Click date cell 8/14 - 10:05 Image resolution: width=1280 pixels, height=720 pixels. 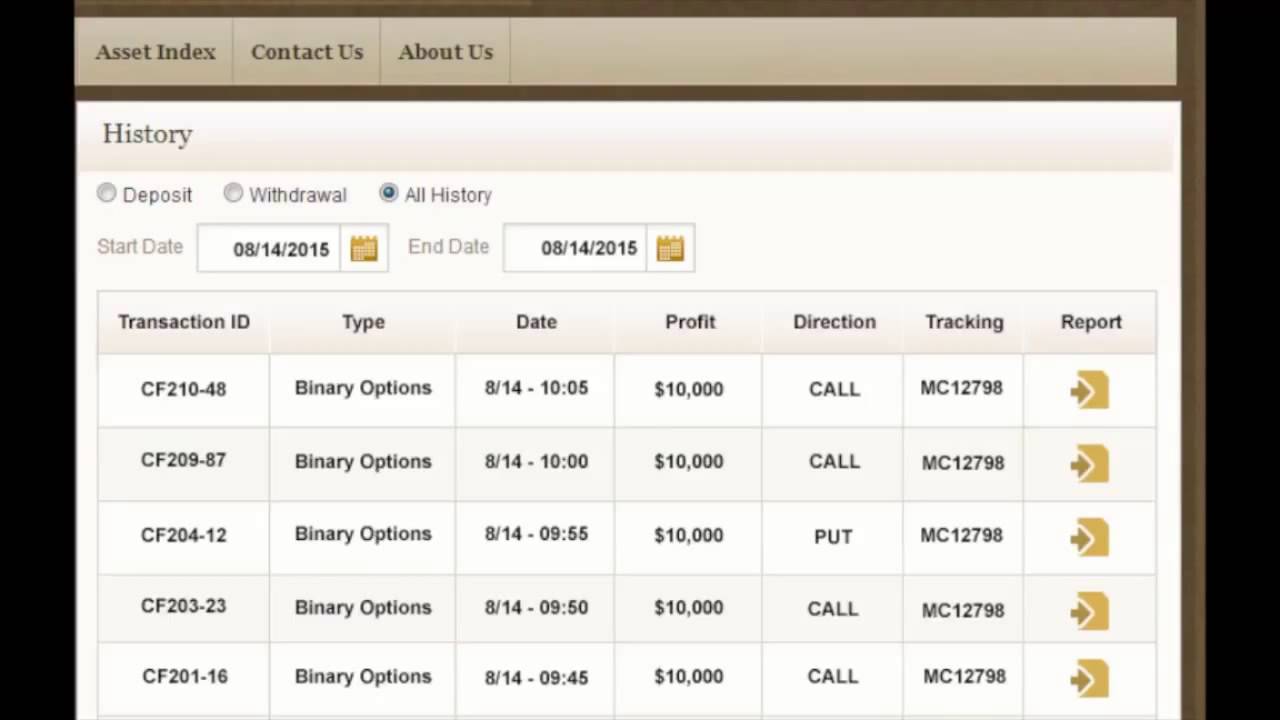[536, 388]
